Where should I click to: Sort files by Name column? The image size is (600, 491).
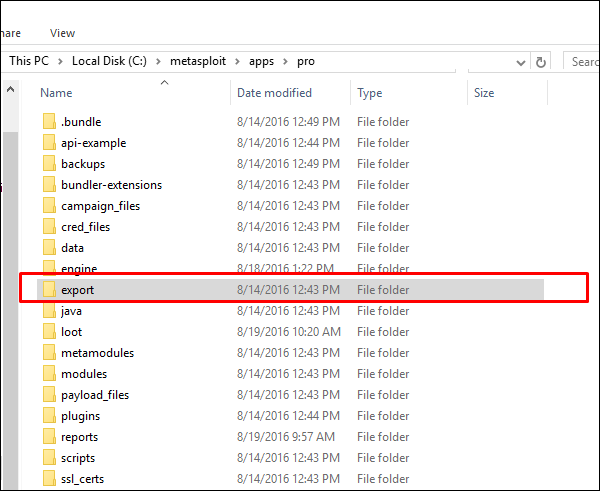pyautogui.click(x=56, y=93)
